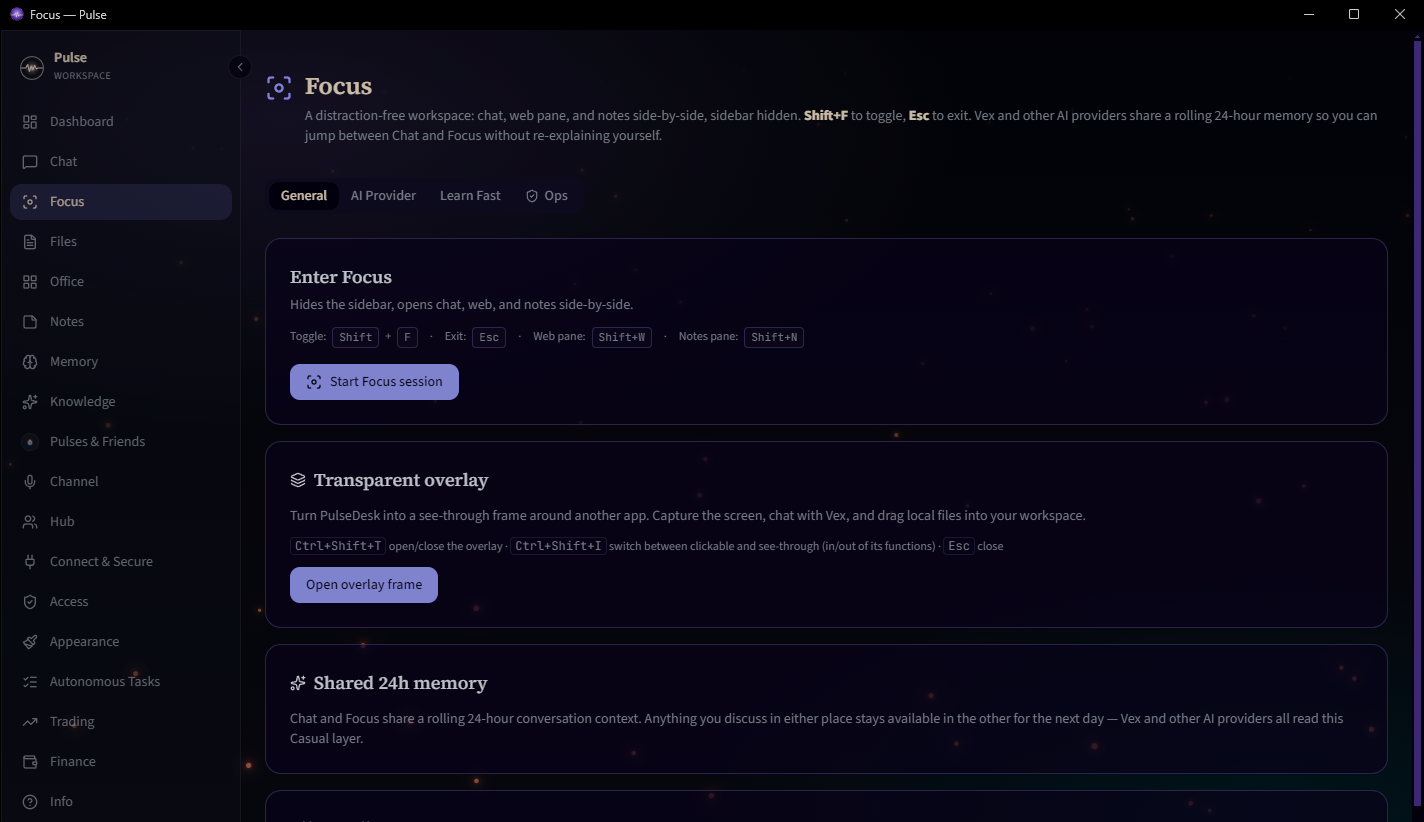The height and width of the screenshot is (822, 1424).
Task: Click the Ctrl+Shift+T shortcut chip
Action: pyautogui.click(x=338, y=546)
